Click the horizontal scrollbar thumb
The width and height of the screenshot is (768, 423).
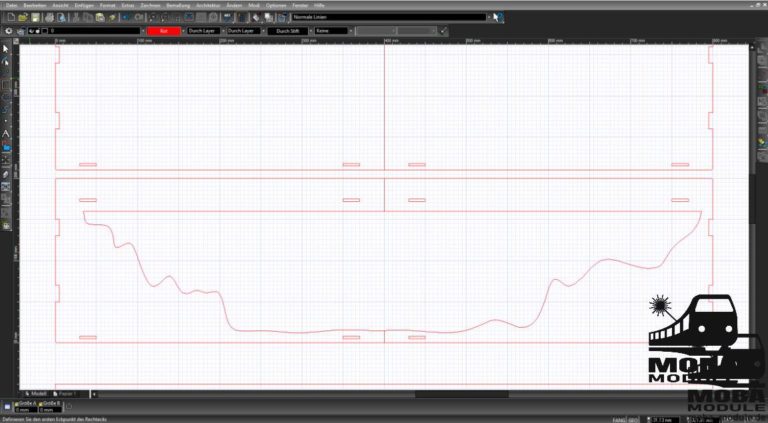461,394
